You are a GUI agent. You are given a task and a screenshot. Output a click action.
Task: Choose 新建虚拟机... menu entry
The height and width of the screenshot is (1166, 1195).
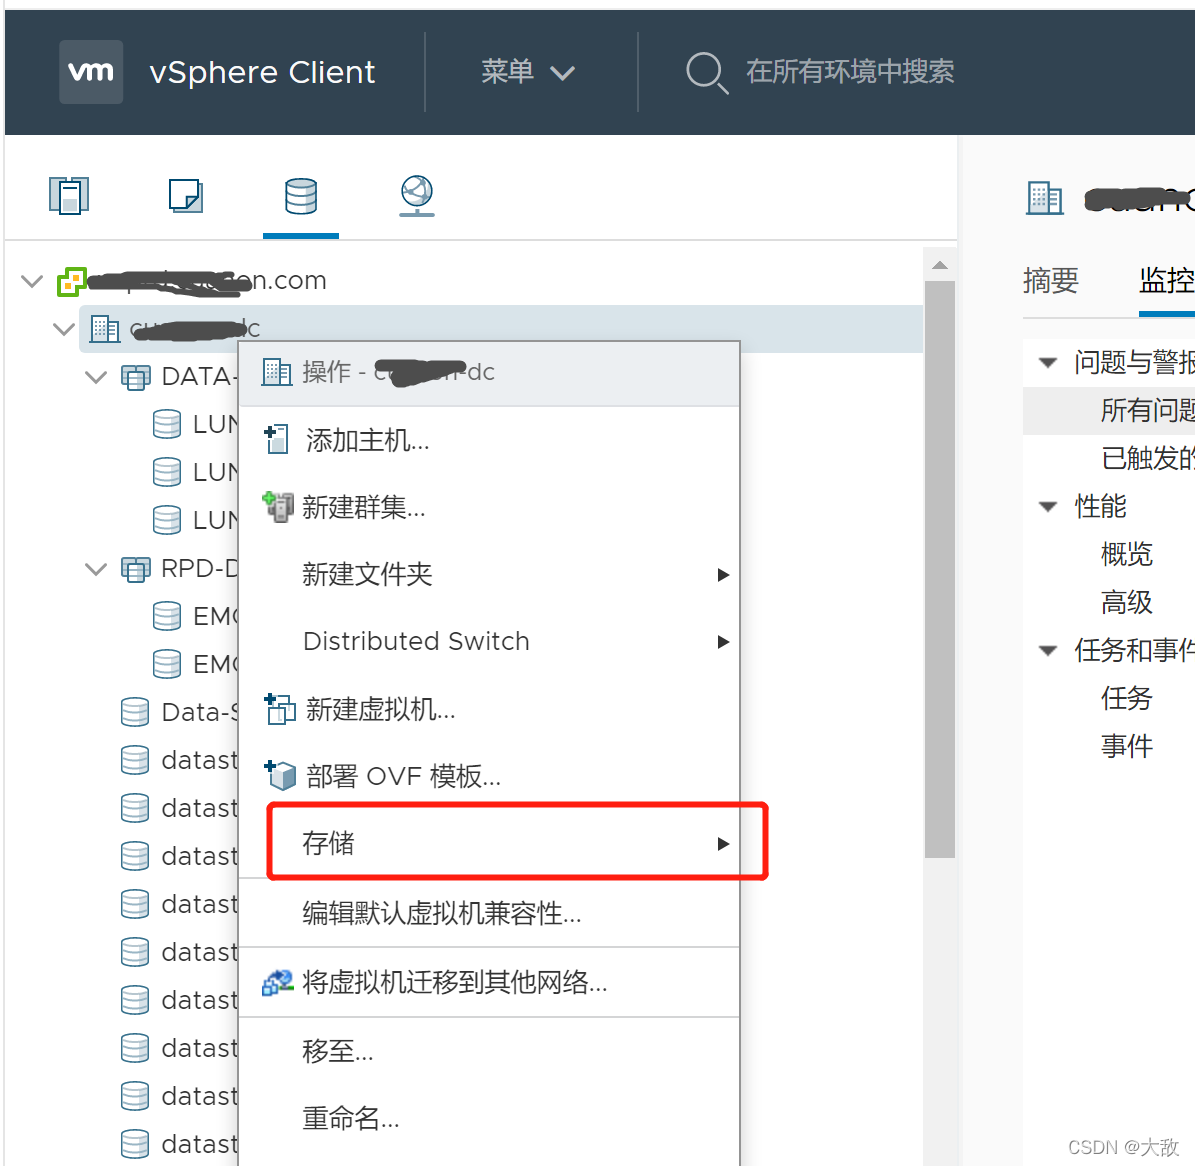(x=489, y=709)
